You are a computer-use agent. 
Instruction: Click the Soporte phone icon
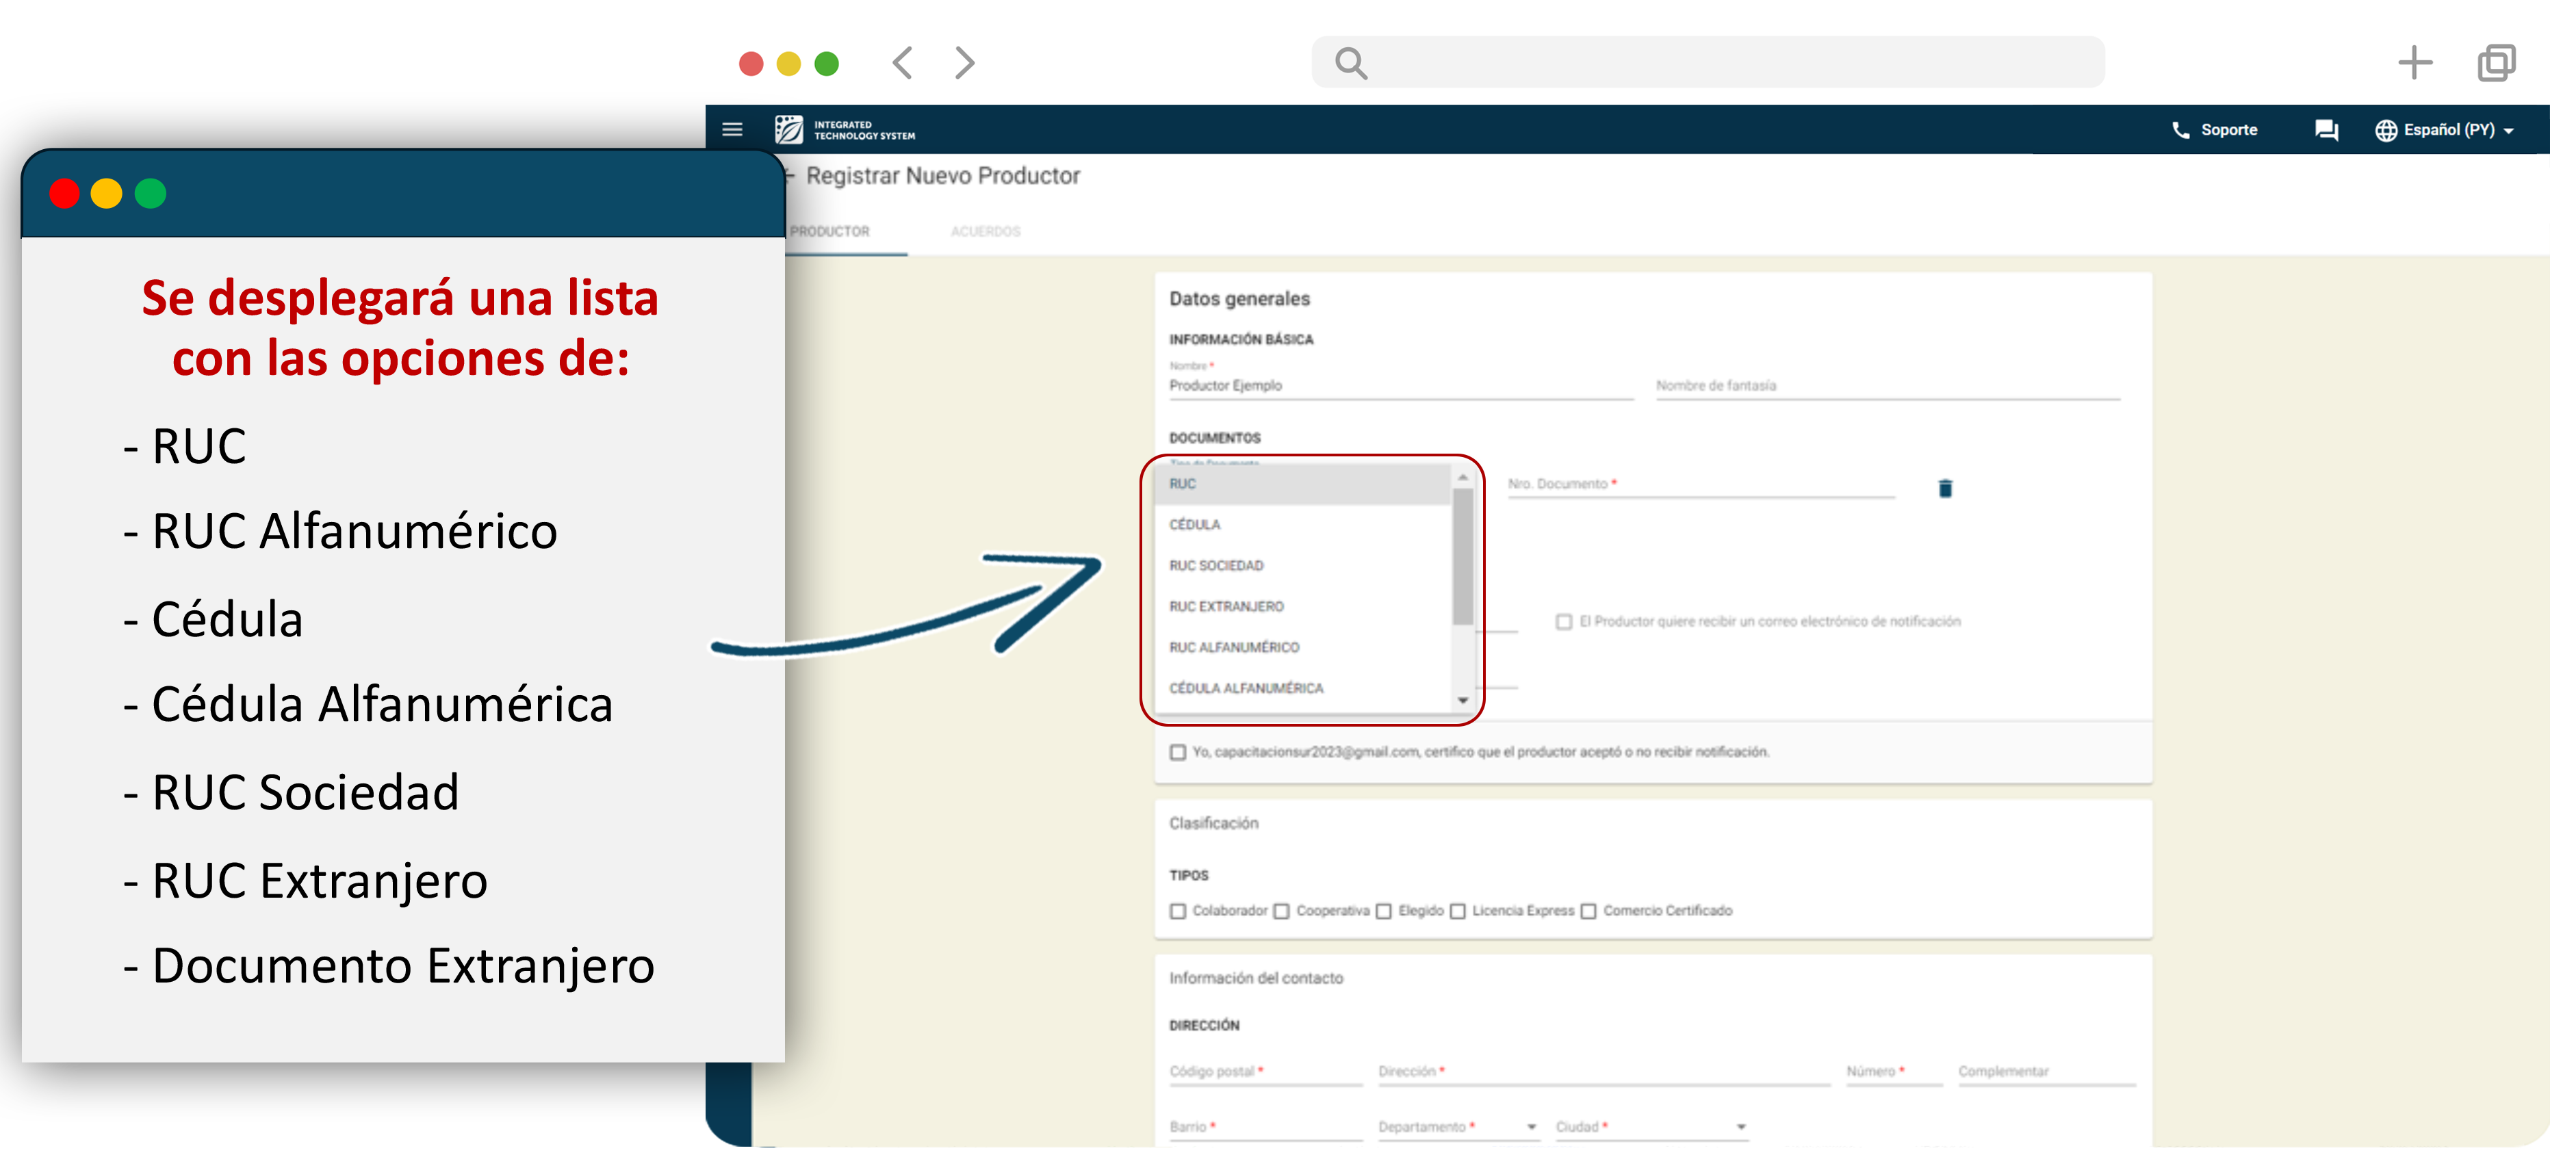2180,130
